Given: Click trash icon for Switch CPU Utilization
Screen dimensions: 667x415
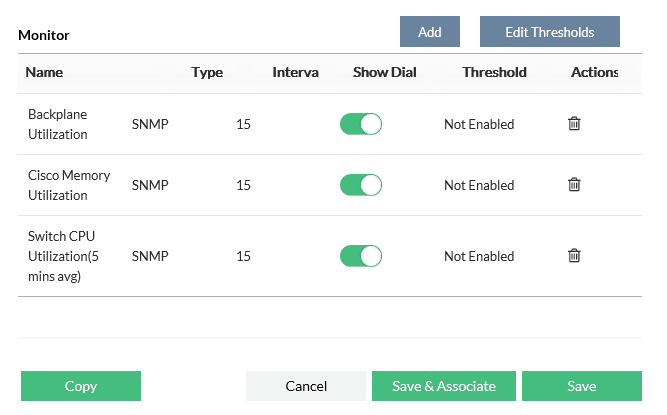Looking at the screenshot, I should (574, 256).
